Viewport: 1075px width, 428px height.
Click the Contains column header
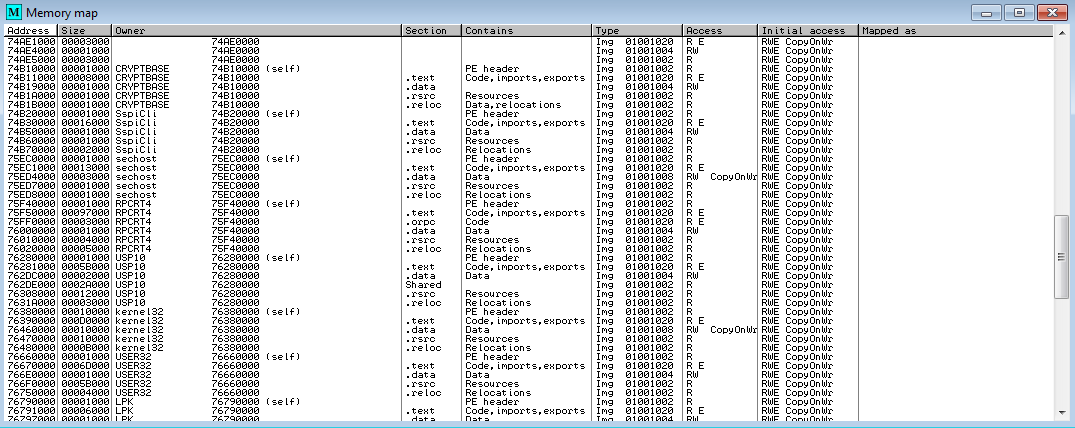[x=527, y=31]
